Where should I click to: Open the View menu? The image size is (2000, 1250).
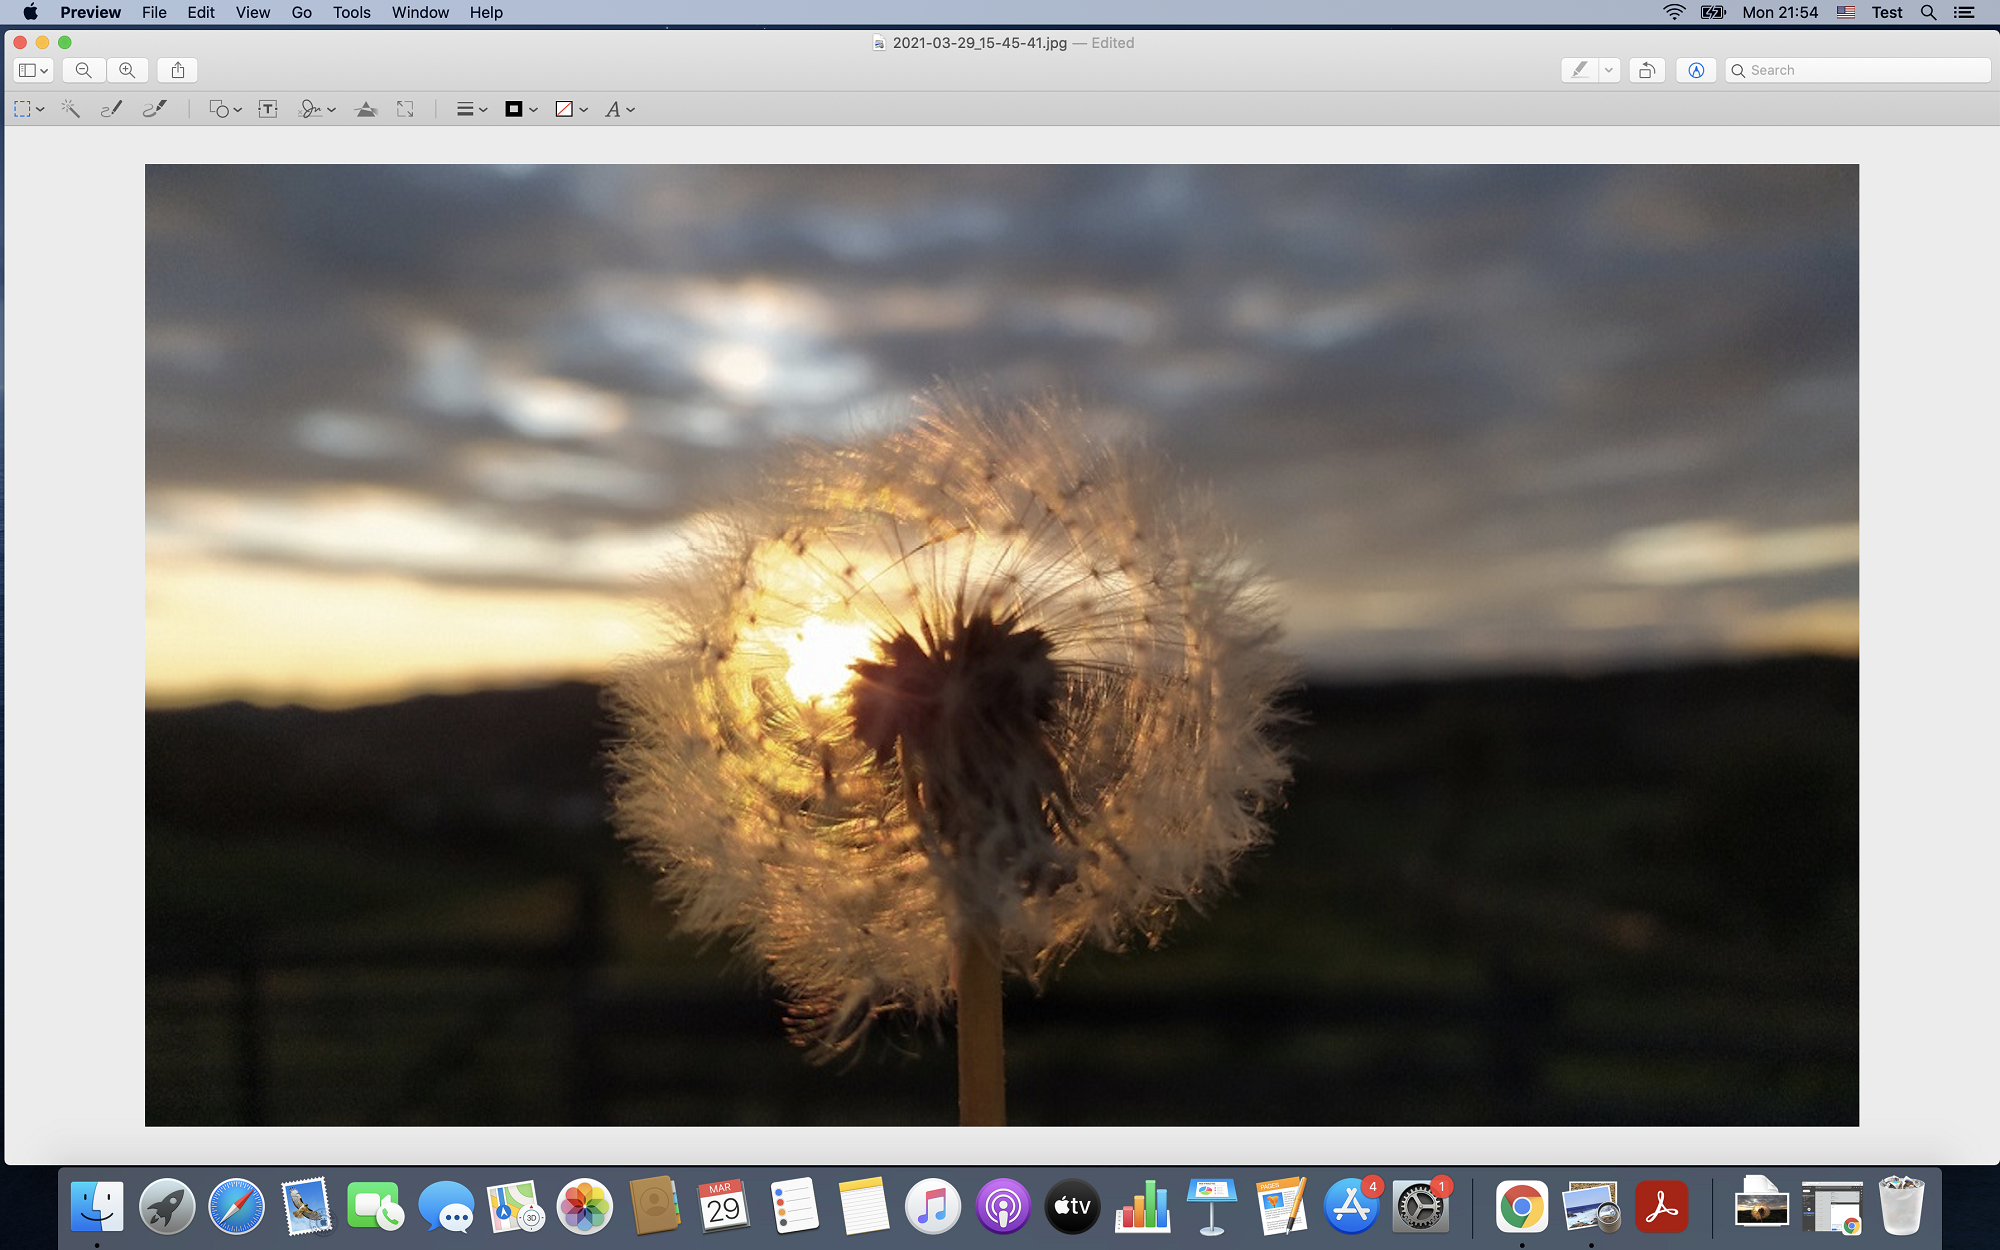(x=253, y=12)
